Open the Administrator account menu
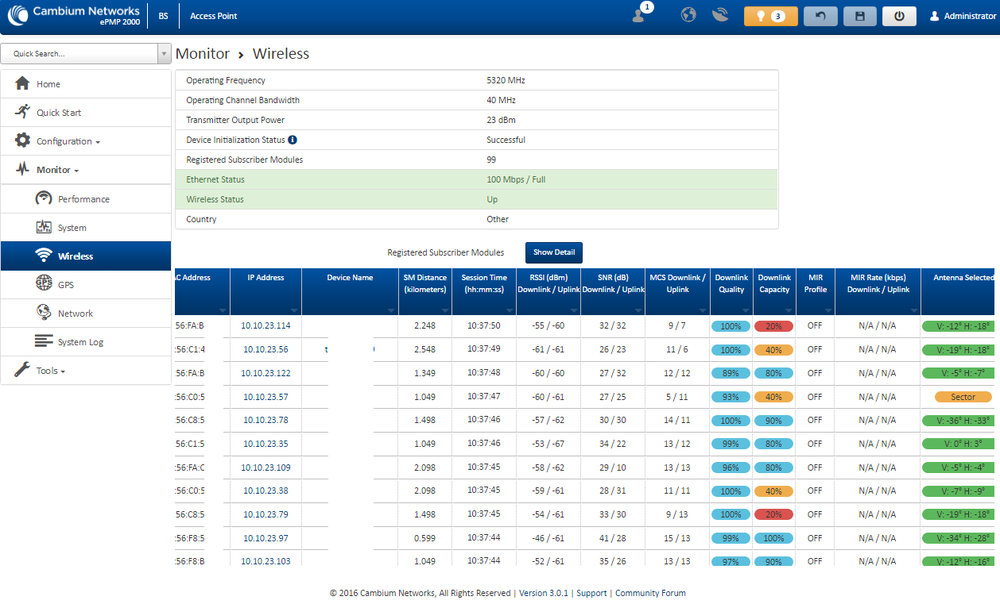The image size is (1000, 608). [963, 16]
